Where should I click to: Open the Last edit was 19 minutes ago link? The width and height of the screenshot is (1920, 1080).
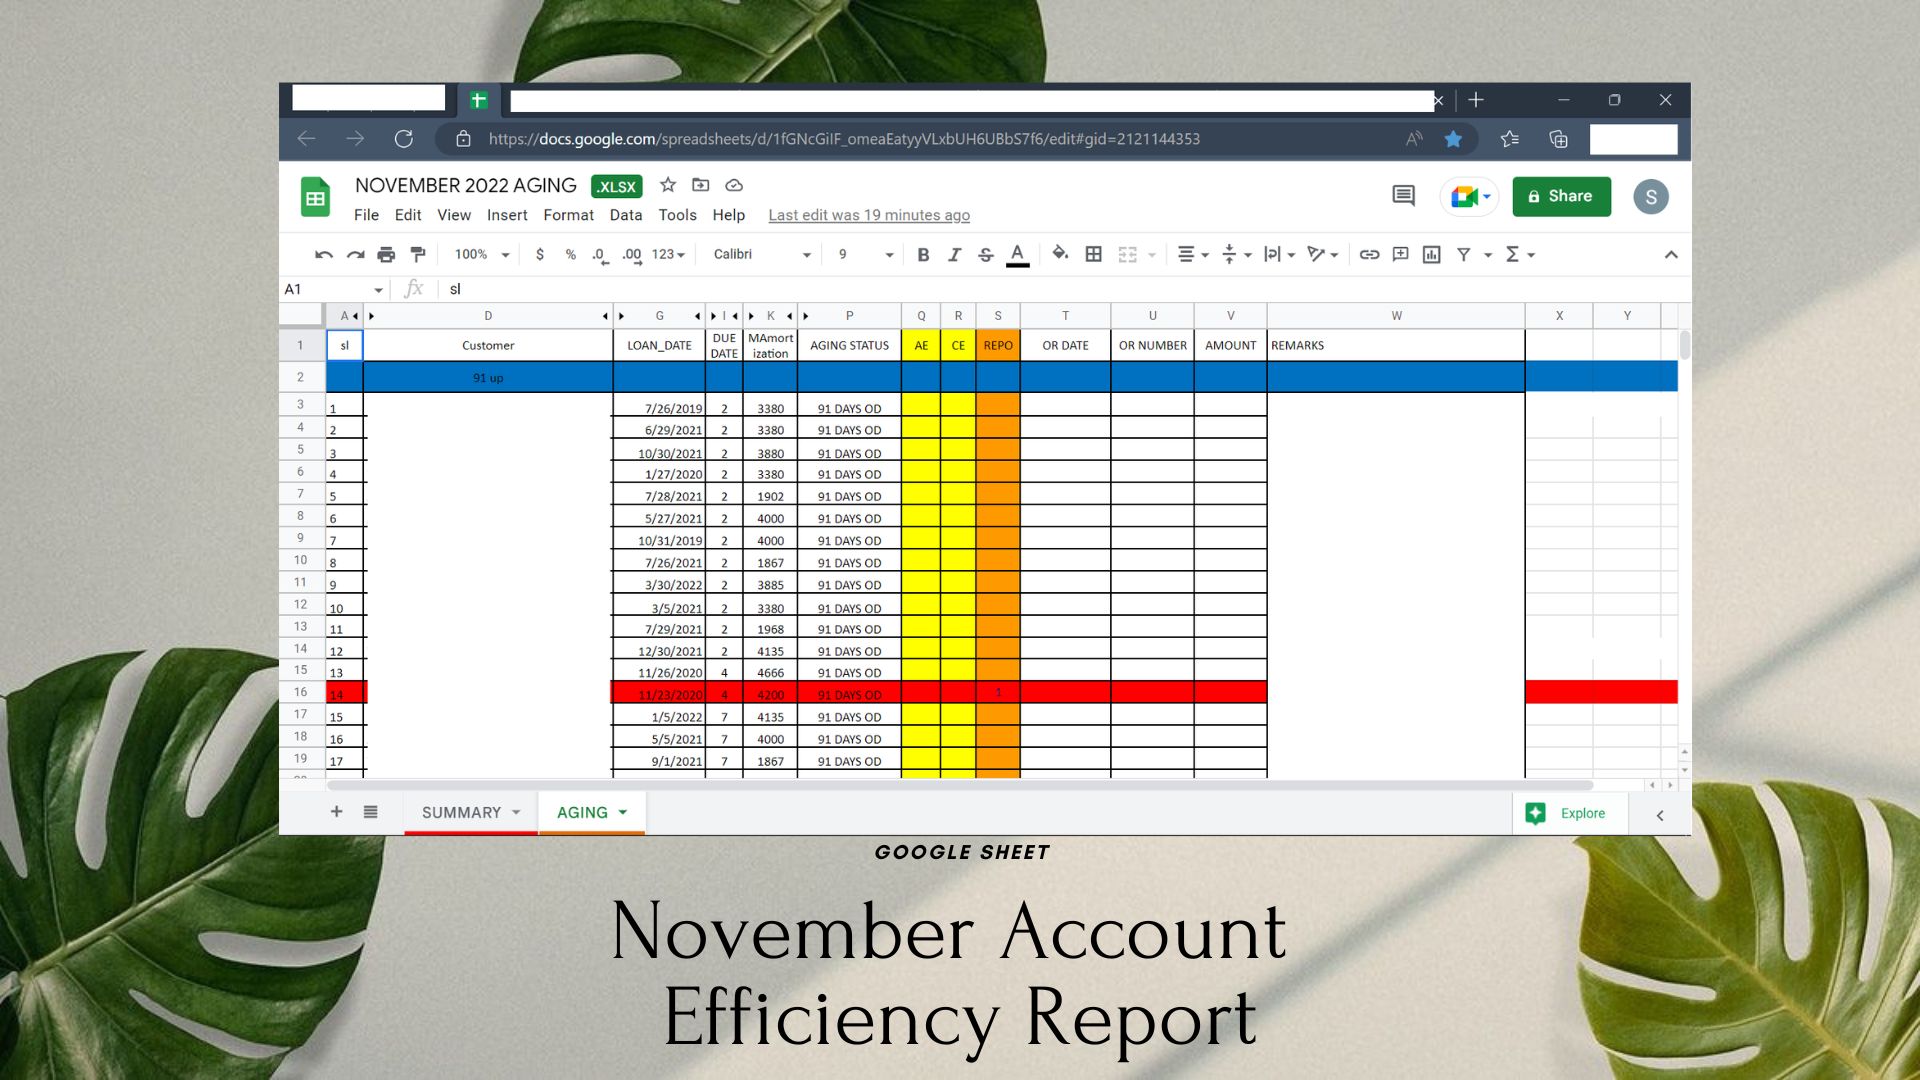[x=868, y=215]
